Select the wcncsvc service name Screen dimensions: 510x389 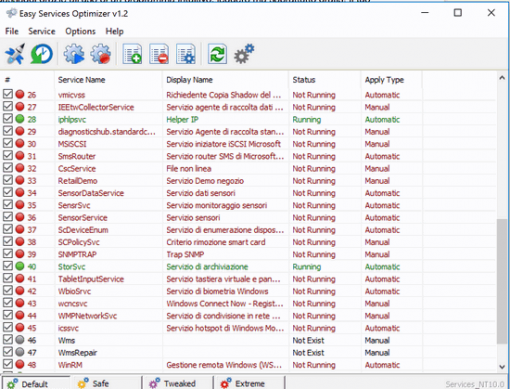coord(72,304)
